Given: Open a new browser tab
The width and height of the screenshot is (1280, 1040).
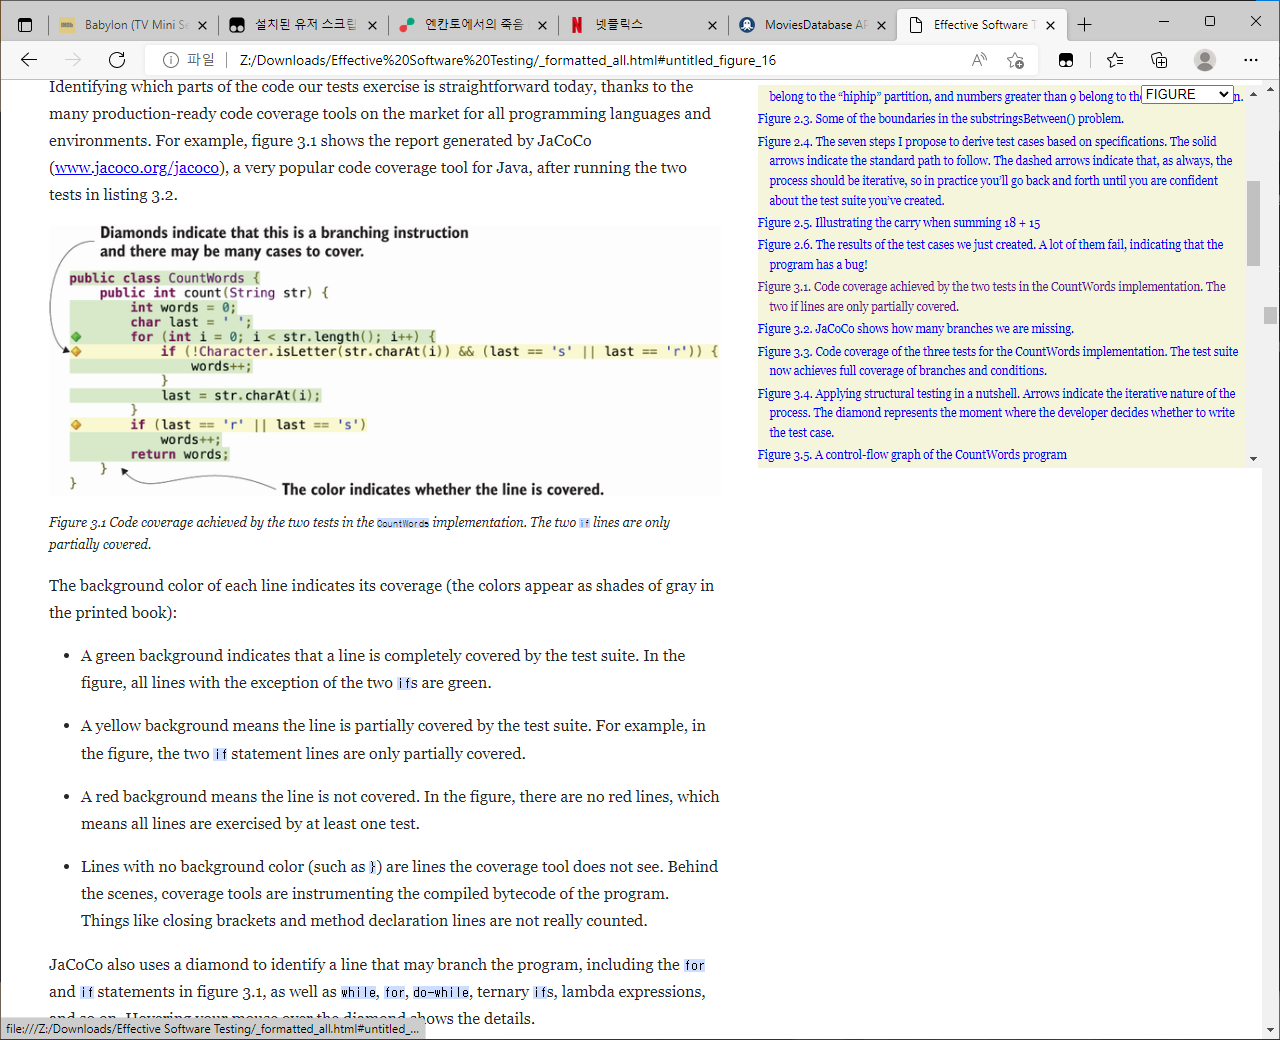Looking at the screenshot, I should (x=1085, y=24).
